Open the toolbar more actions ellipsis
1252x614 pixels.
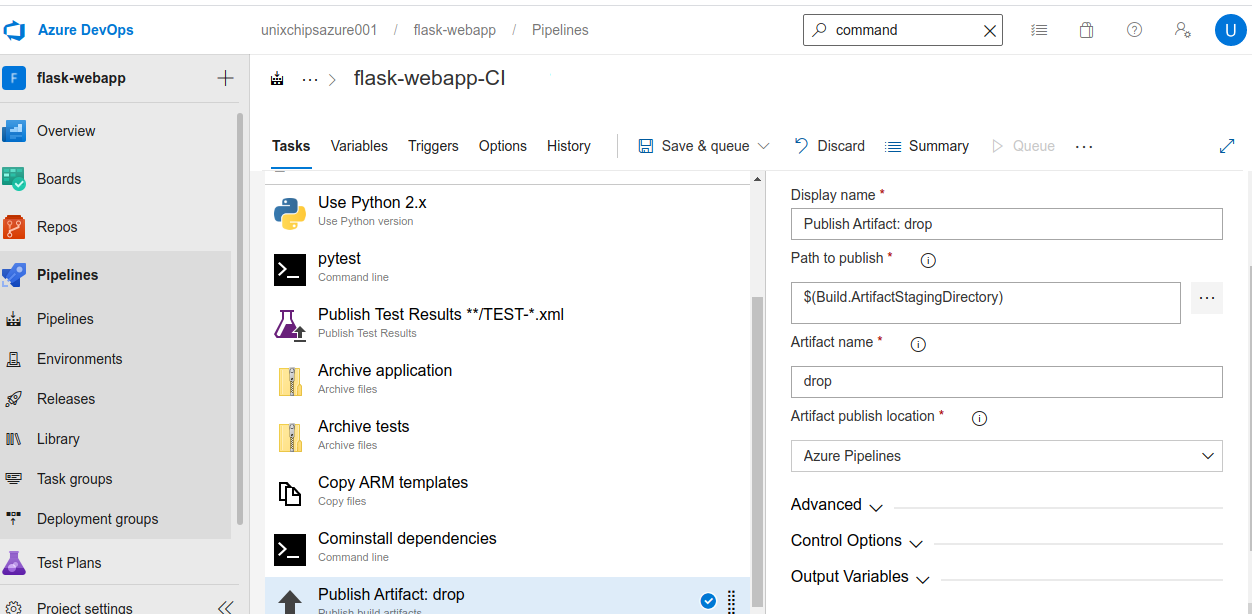(x=1084, y=146)
